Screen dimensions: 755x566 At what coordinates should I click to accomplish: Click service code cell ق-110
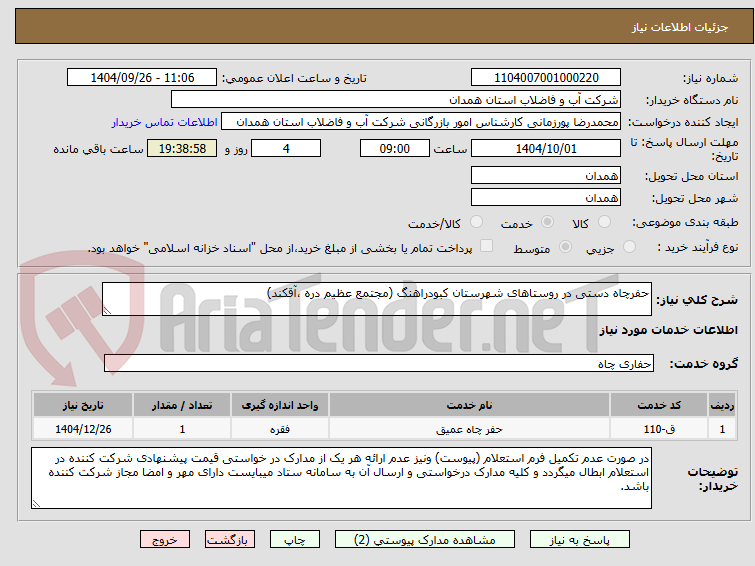point(659,429)
